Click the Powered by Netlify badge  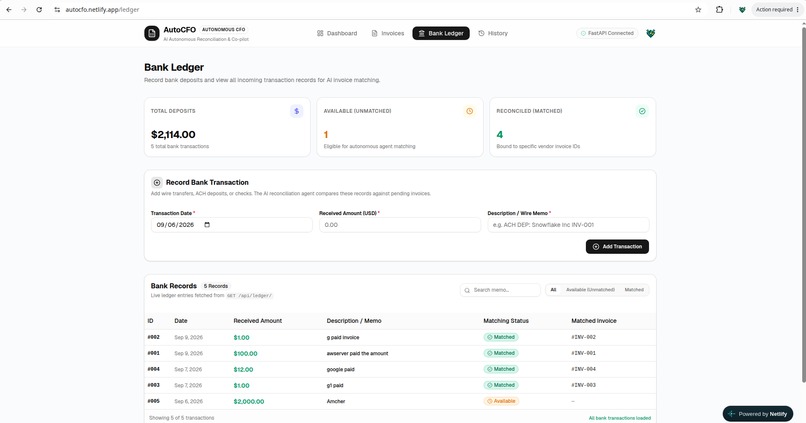(x=758, y=414)
